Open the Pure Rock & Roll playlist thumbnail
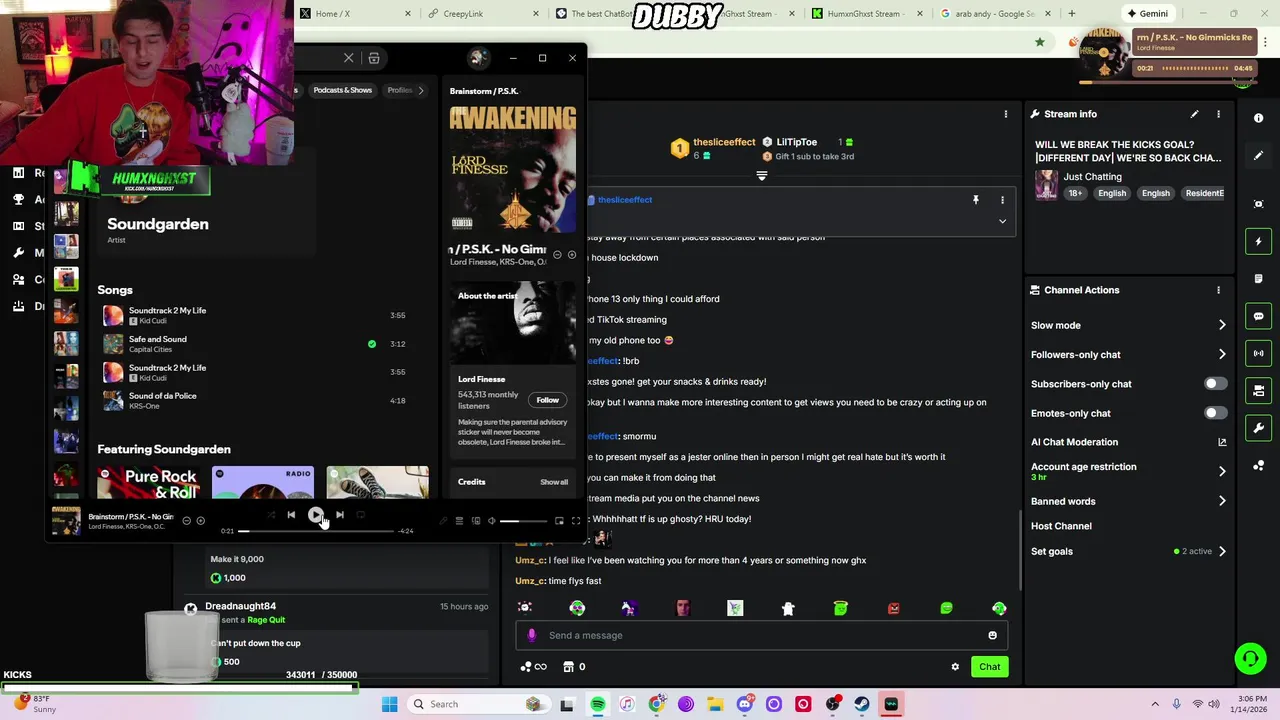Screen dimensions: 1280x720 coord(148,482)
